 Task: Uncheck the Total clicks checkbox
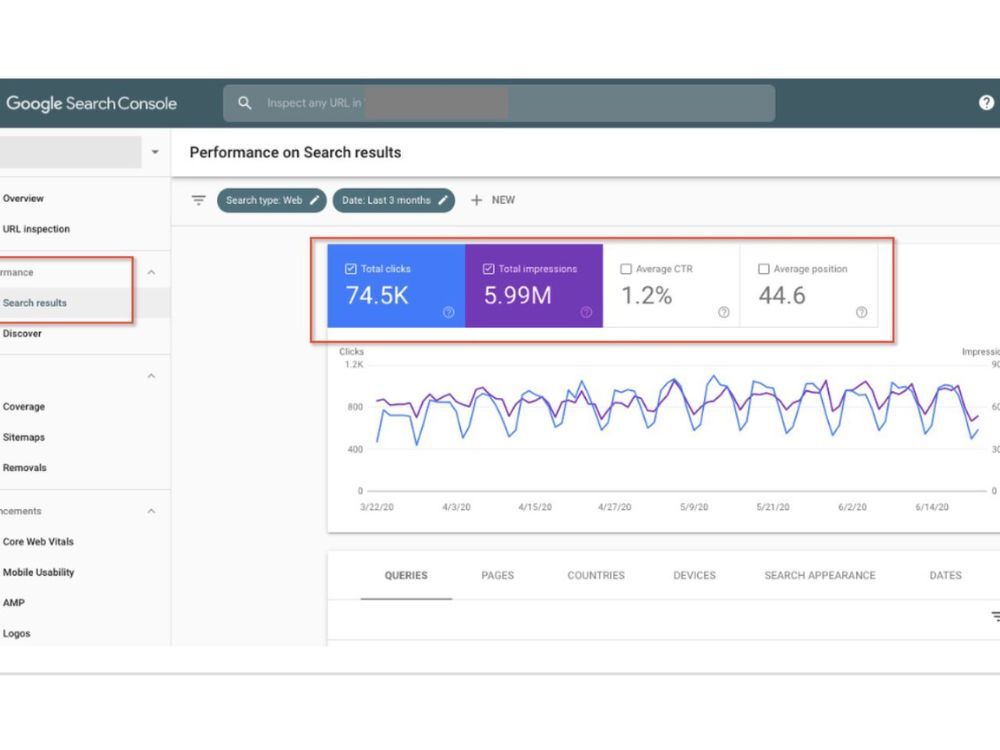tap(351, 269)
